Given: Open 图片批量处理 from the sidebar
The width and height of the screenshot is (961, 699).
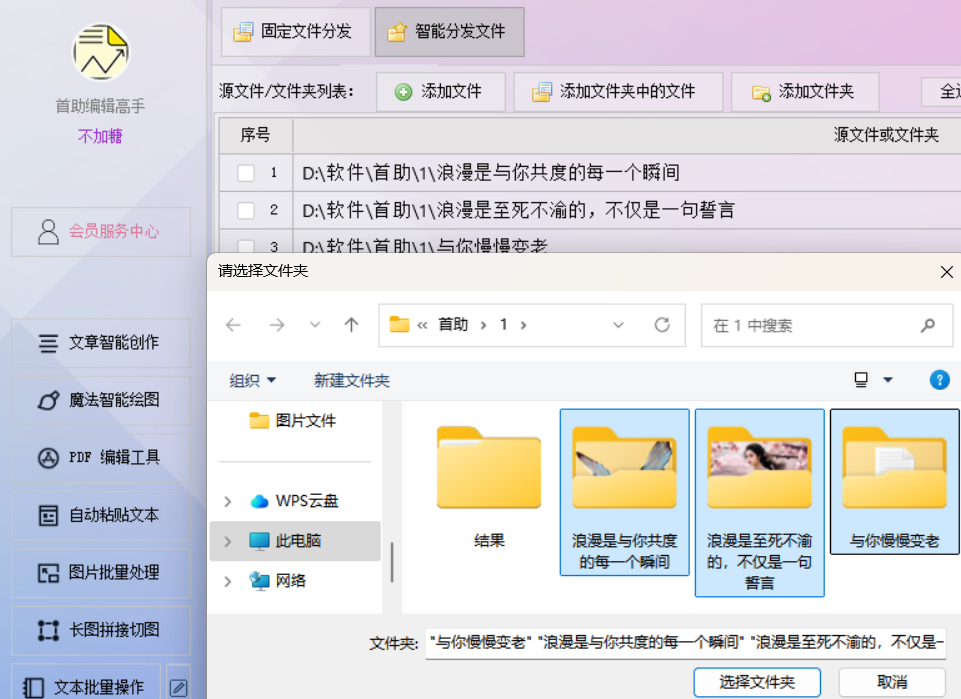Looking at the screenshot, I should tap(100, 573).
